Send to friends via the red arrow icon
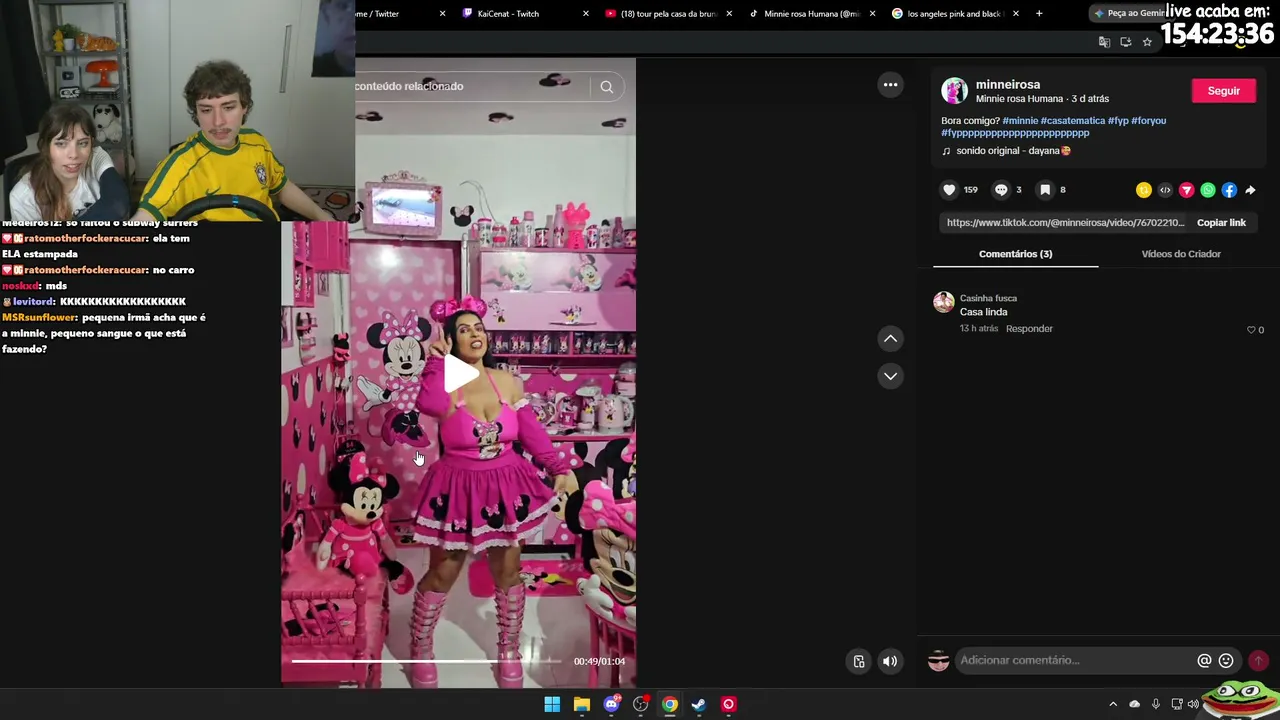This screenshot has width=1280, height=720. [x=1187, y=190]
